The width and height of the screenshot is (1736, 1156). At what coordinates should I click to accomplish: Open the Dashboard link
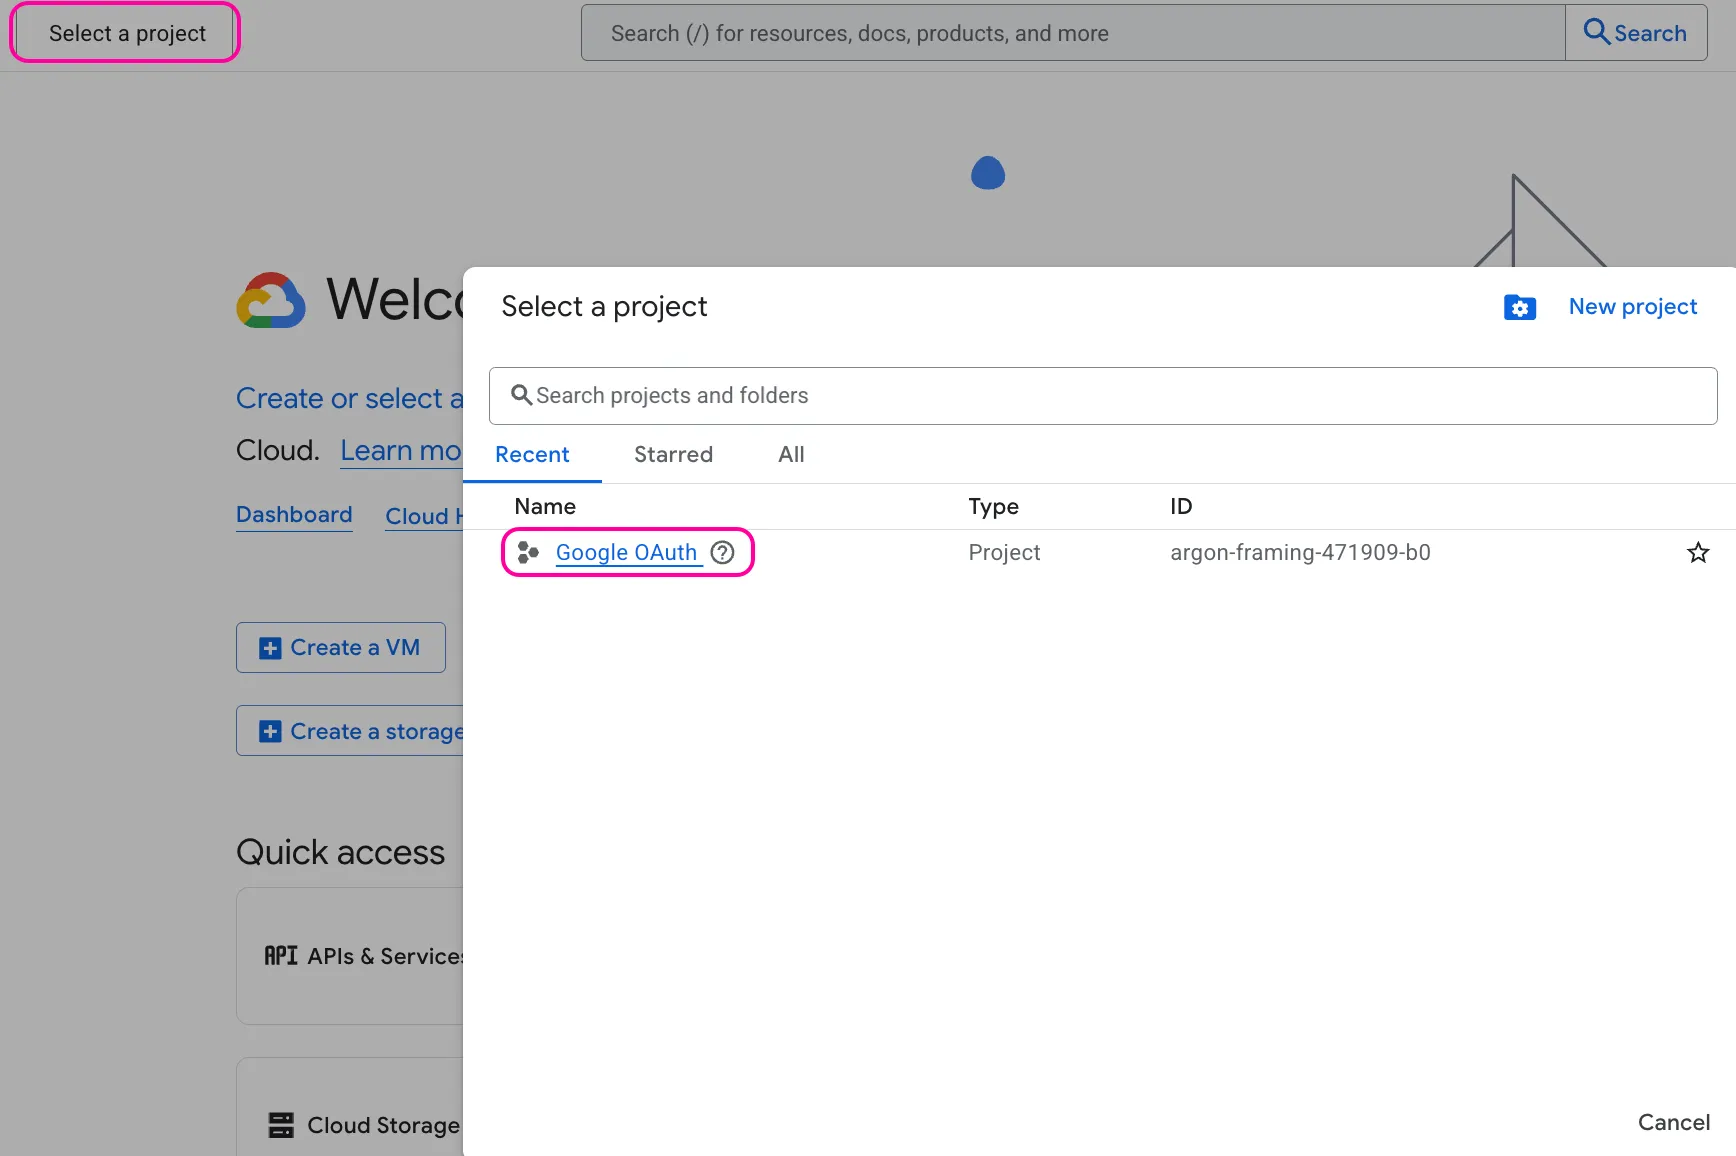294,515
